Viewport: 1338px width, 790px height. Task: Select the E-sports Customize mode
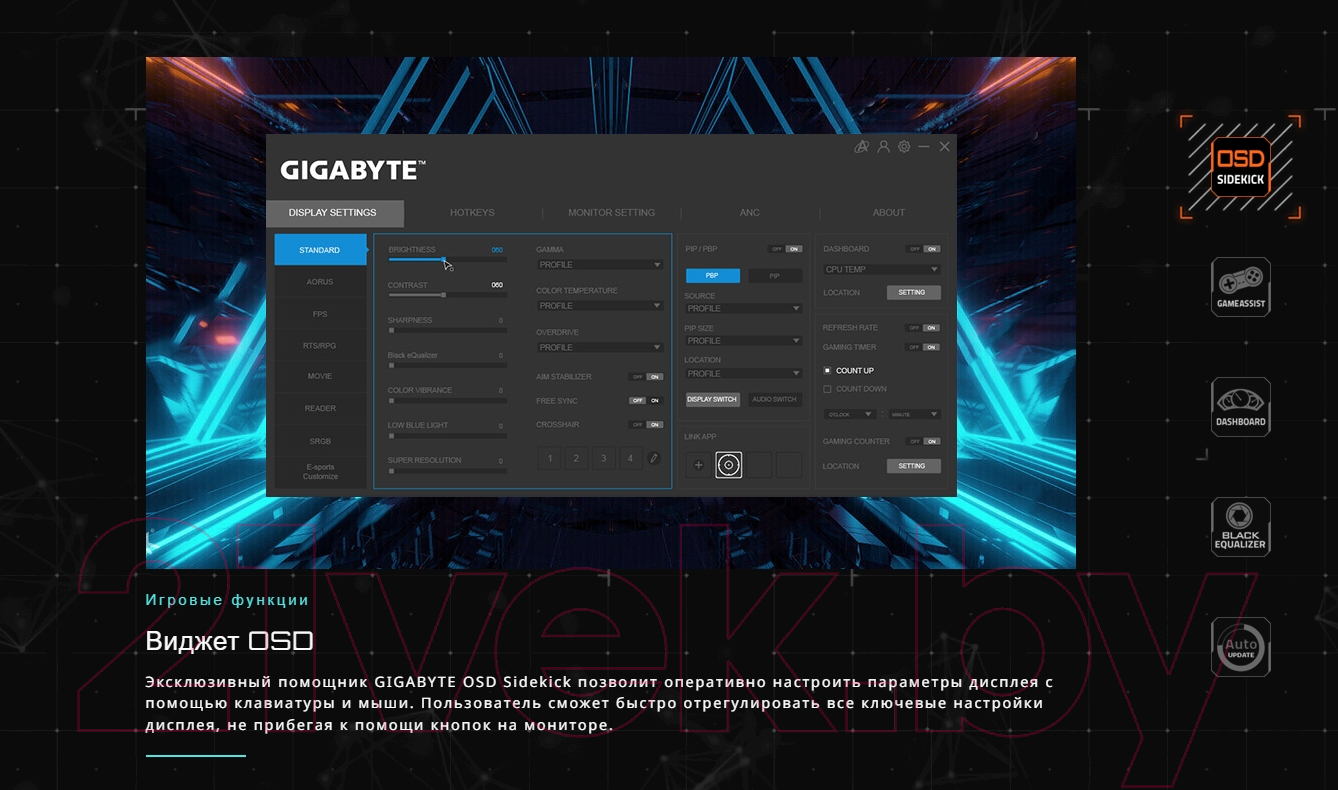coord(320,472)
